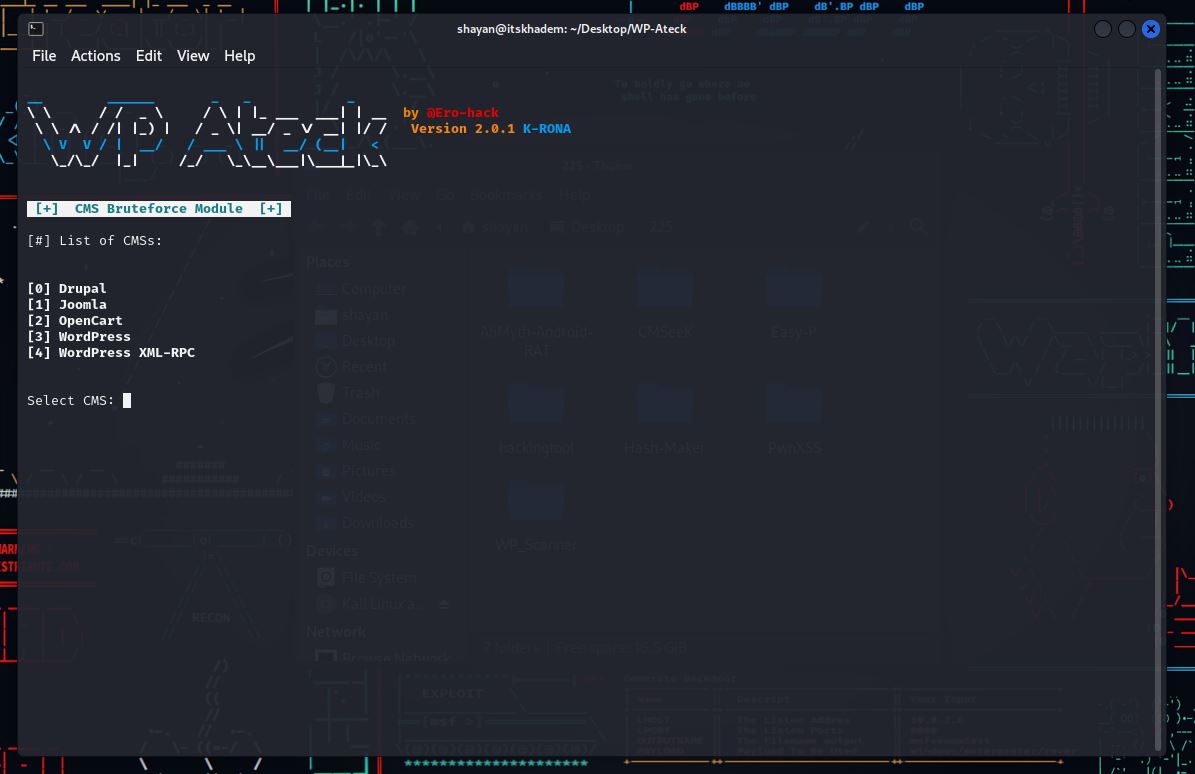The width and height of the screenshot is (1195, 774).
Task: Maximize the terminal window
Action: click(1126, 29)
